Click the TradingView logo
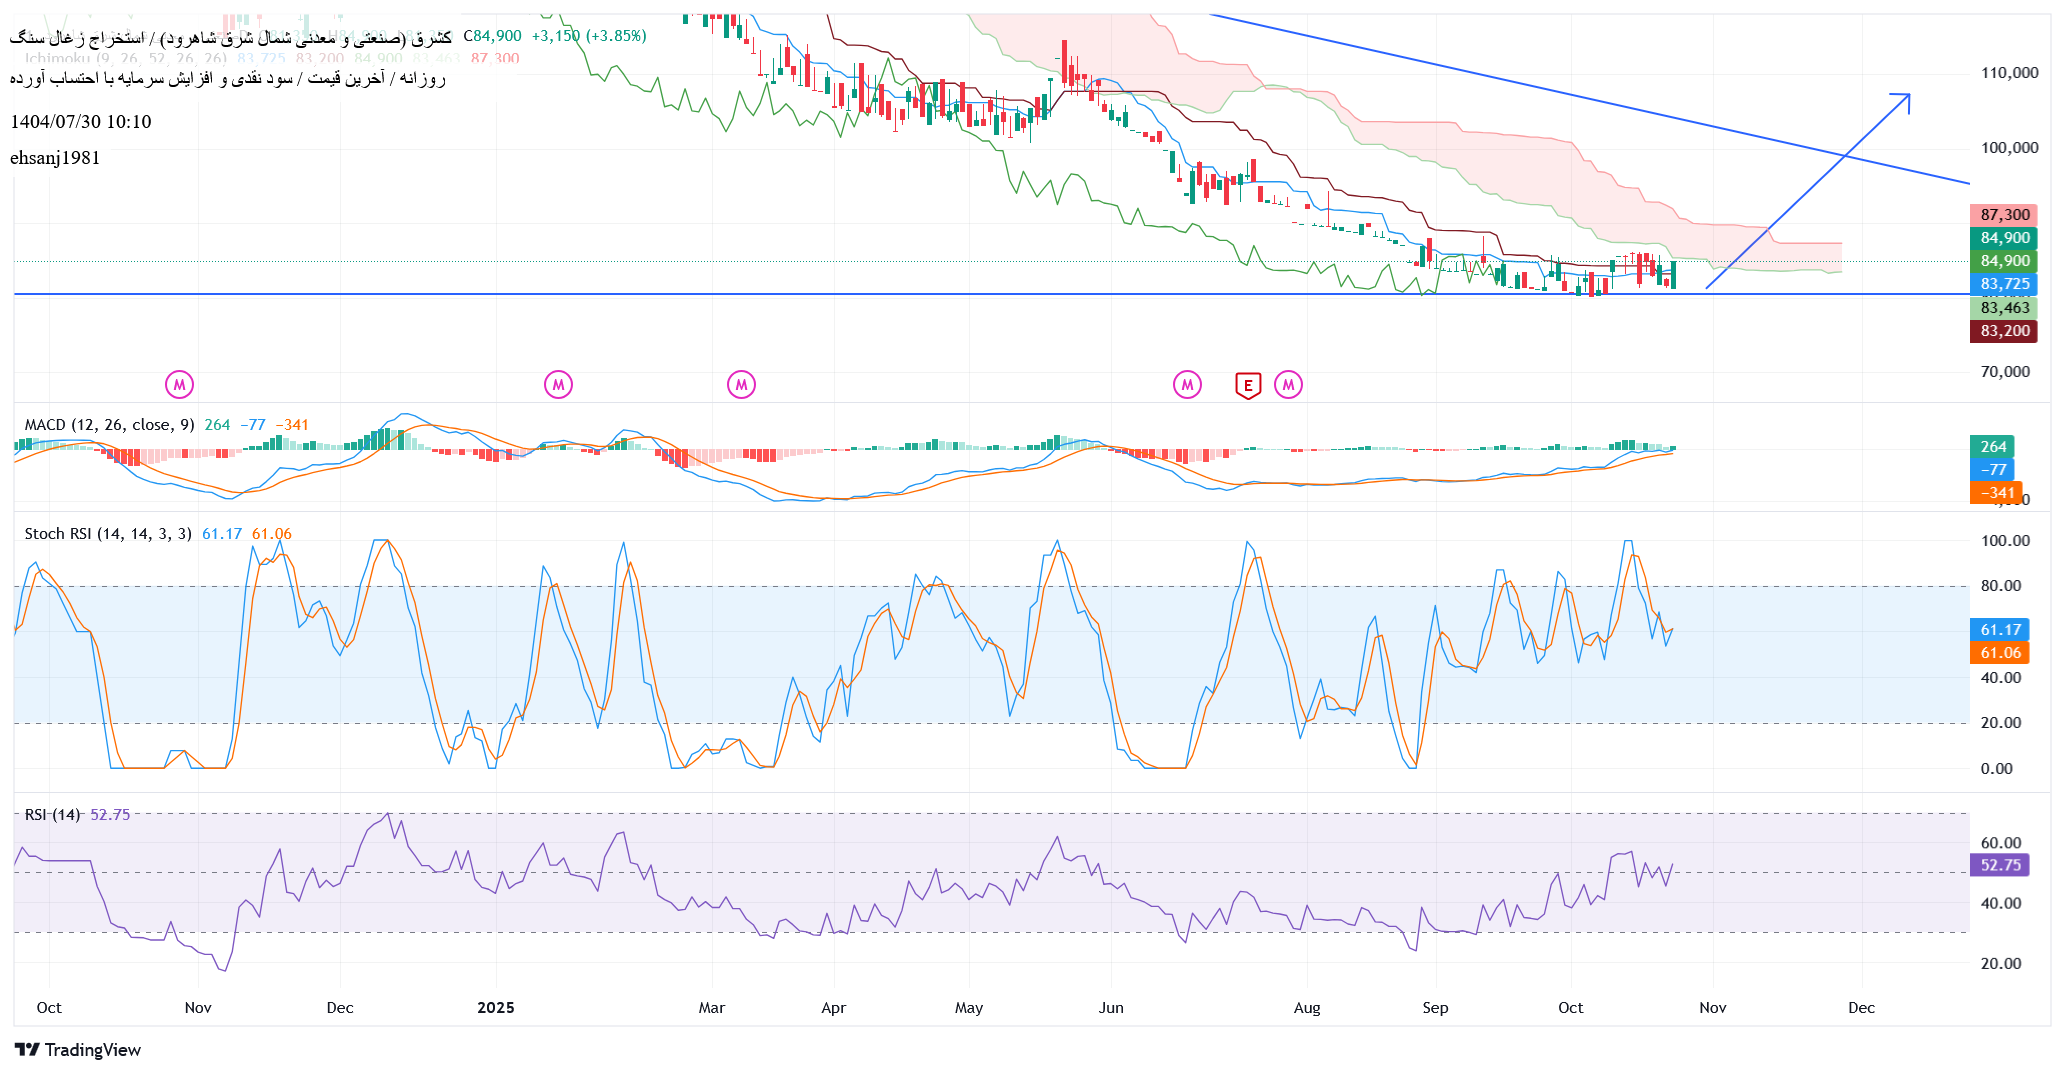 (x=78, y=1049)
